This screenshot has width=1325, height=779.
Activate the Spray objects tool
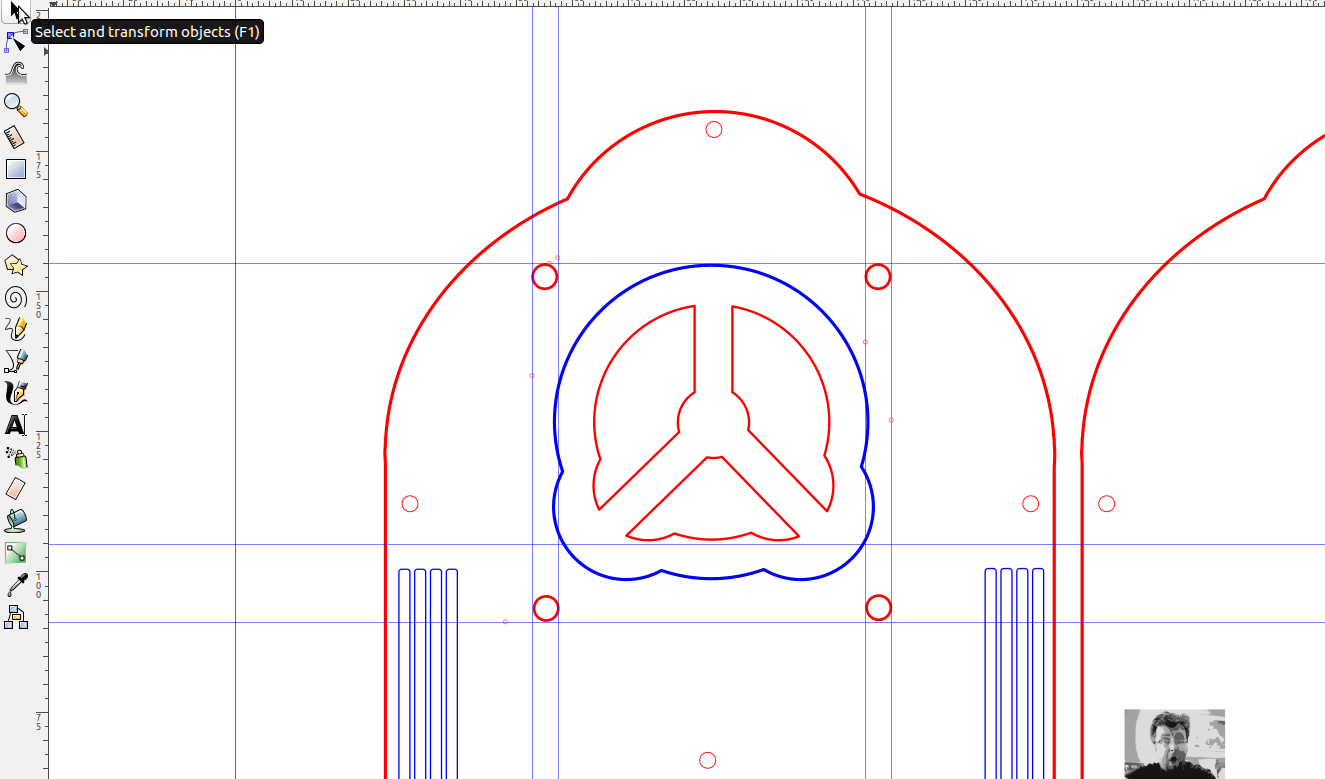[x=16, y=457]
